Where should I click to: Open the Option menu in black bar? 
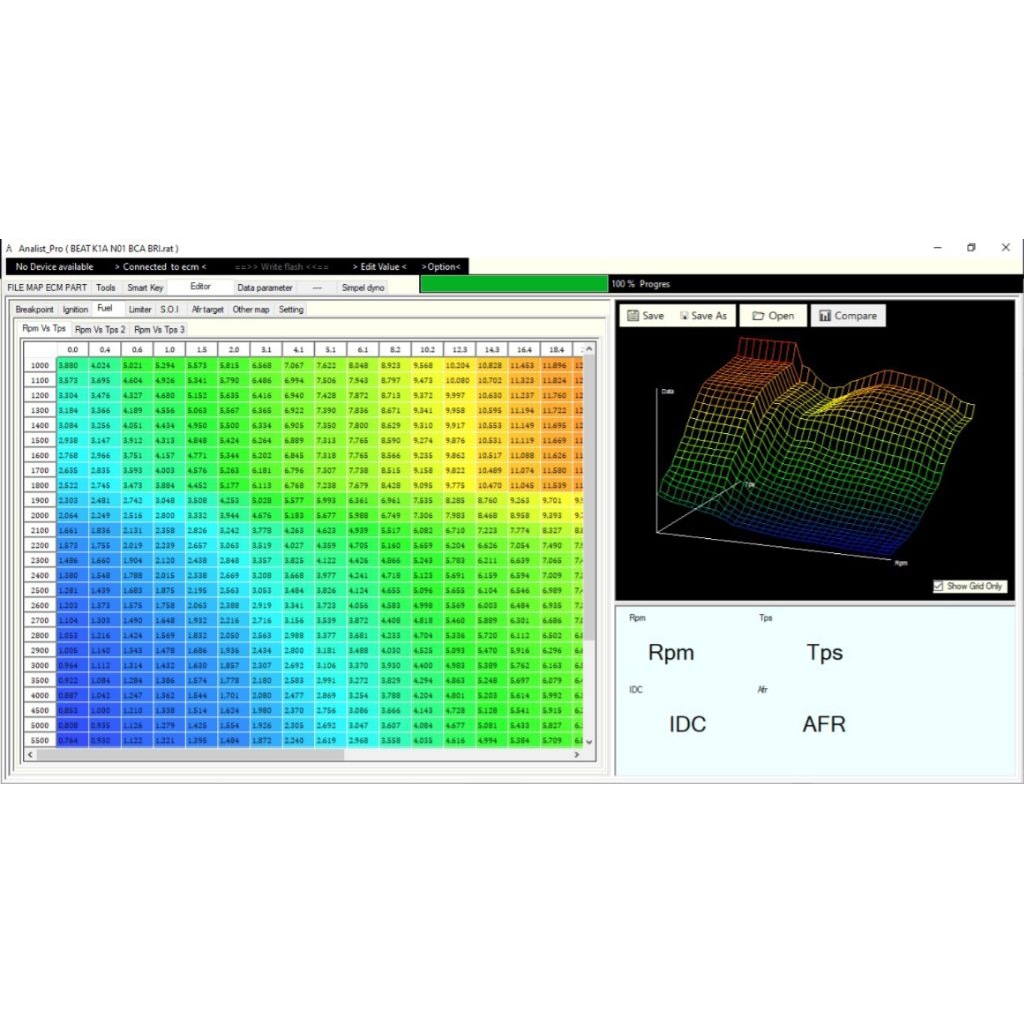point(441,267)
